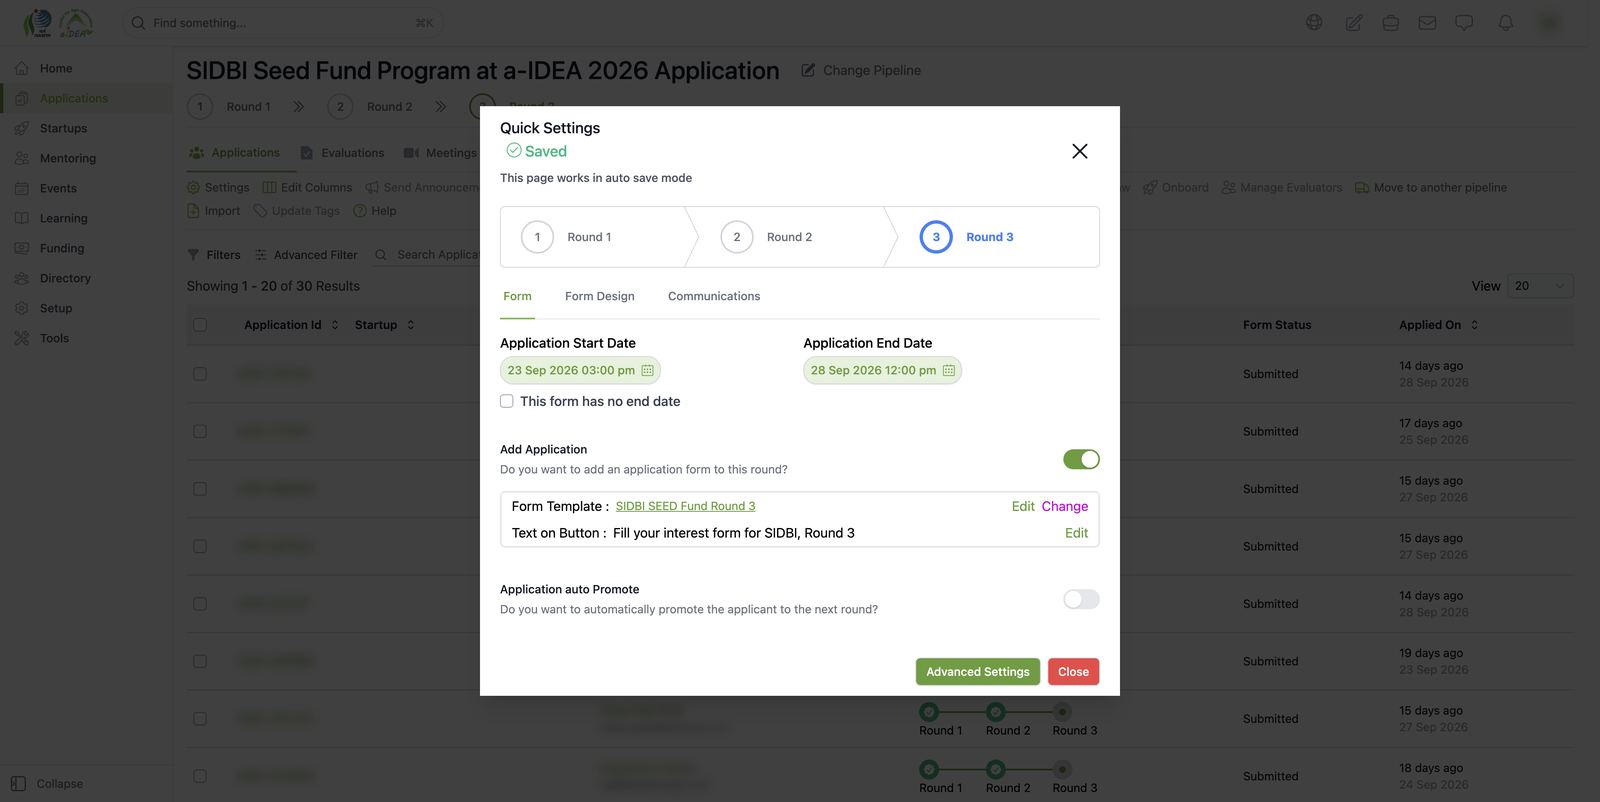
Task: Select Round 2 step in Quick Settings
Action: point(766,237)
